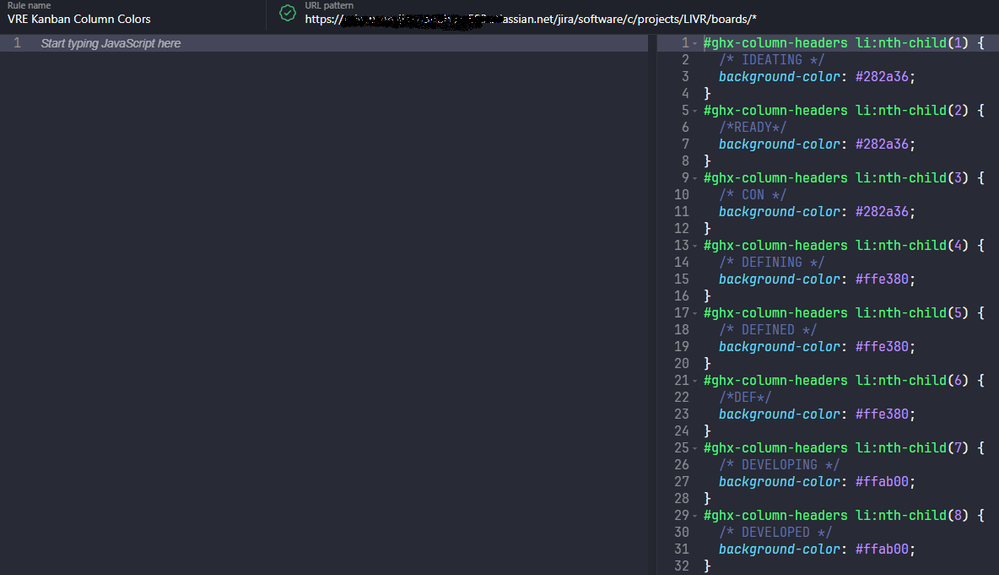This screenshot has width=999, height=575.
Task: Collapse the li:nth-child(6) CSS block fold arrow
Action: pyautogui.click(x=695, y=381)
